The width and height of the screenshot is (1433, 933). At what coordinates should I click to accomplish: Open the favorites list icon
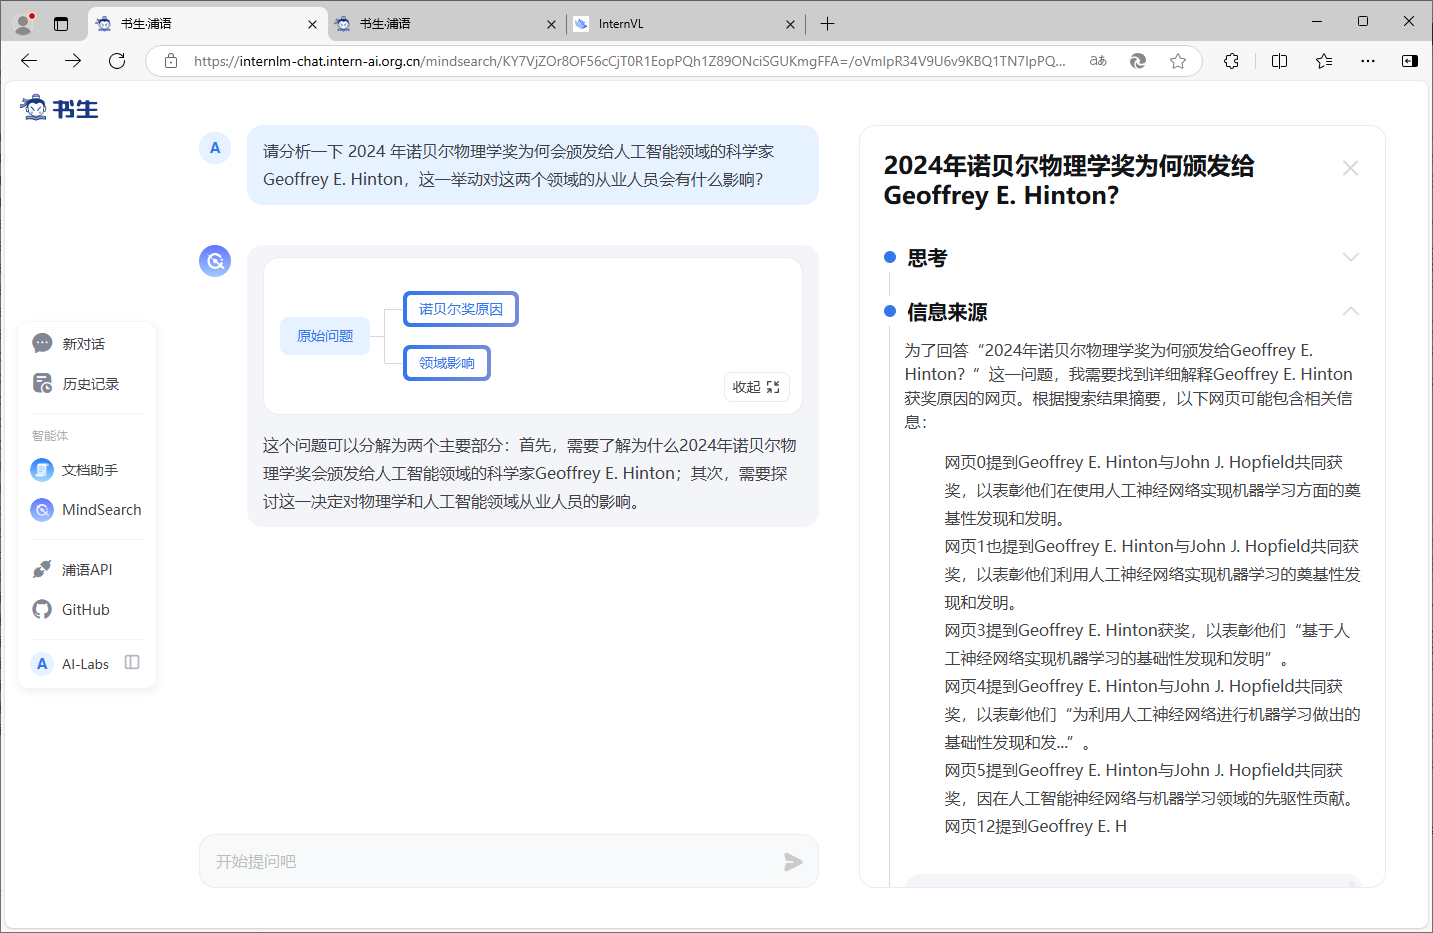tap(1324, 61)
